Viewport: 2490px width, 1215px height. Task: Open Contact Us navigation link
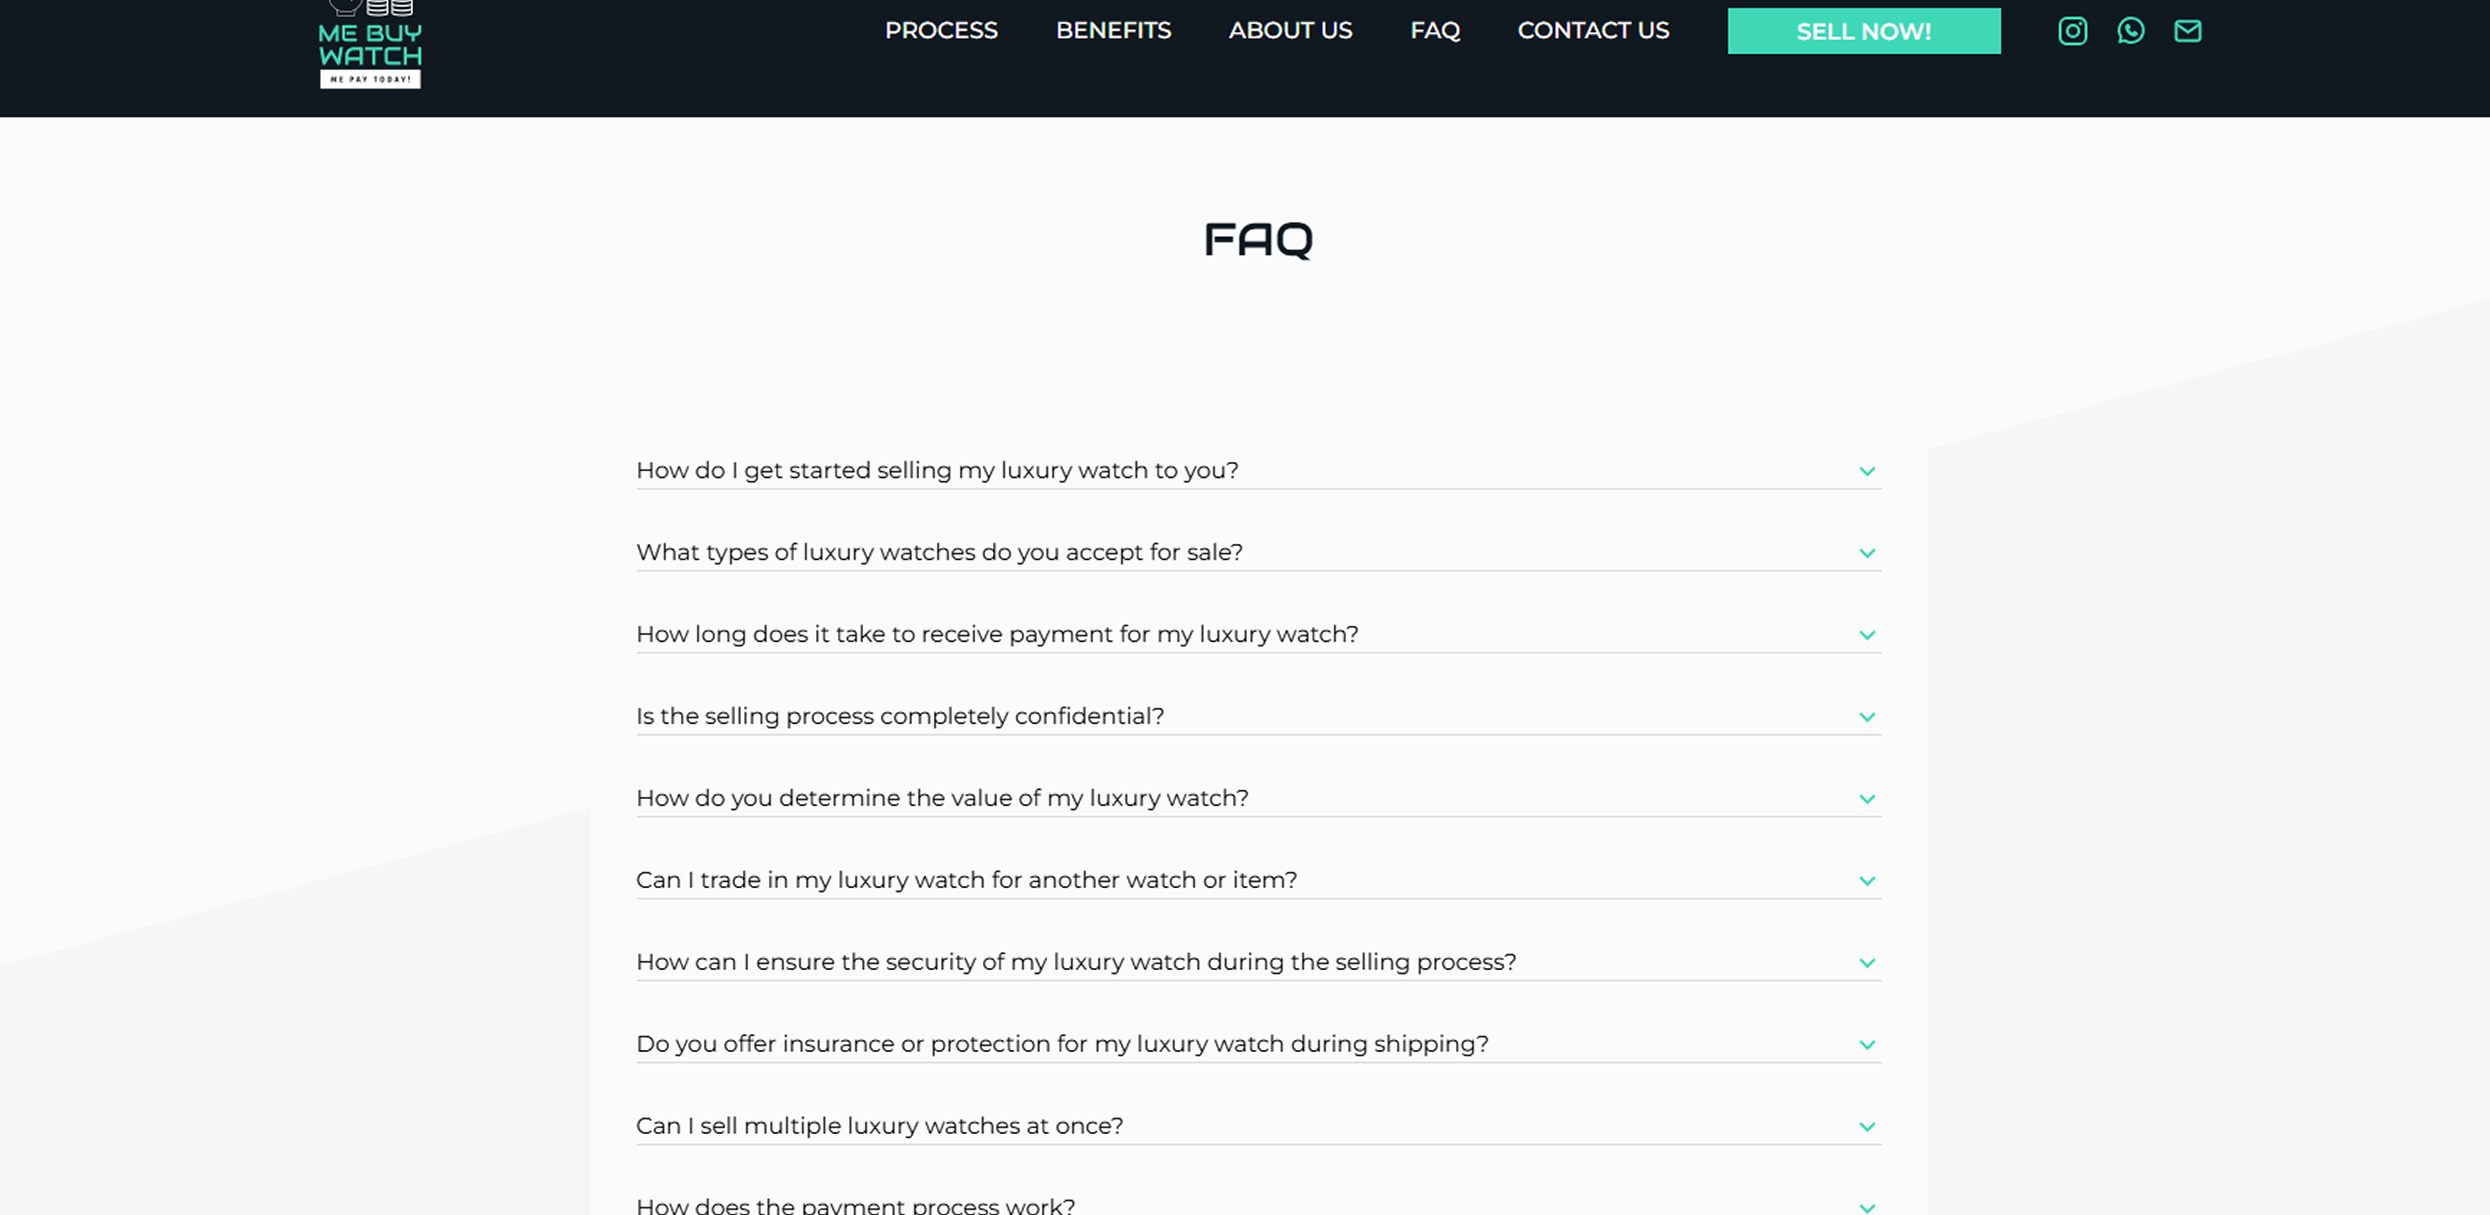(x=1593, y=31)
